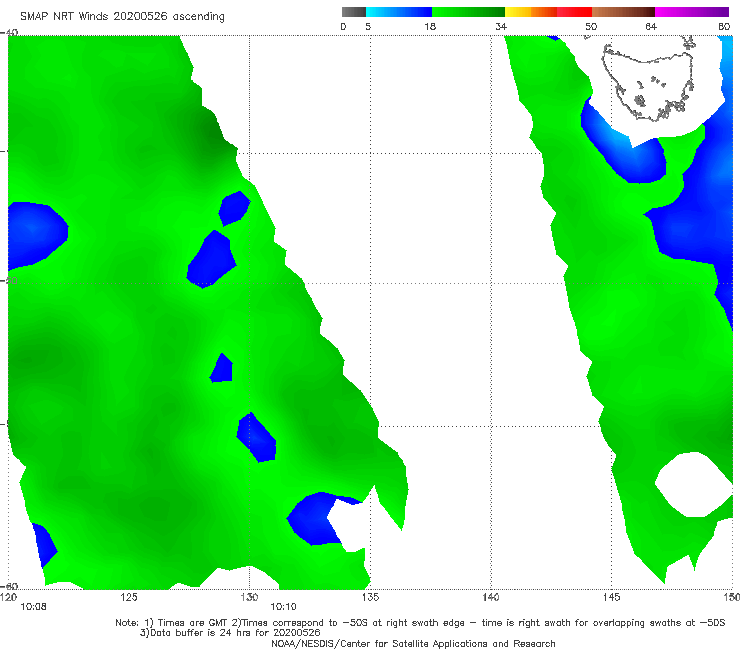Click the 'Note: 1) Times are GMT' footnote line
Image resolution: width=740 pixels, height=650 pixels.
(420, 623)
